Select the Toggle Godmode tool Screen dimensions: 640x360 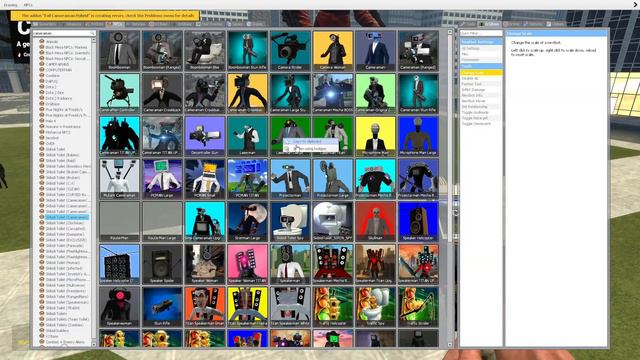tap(481, 112)
